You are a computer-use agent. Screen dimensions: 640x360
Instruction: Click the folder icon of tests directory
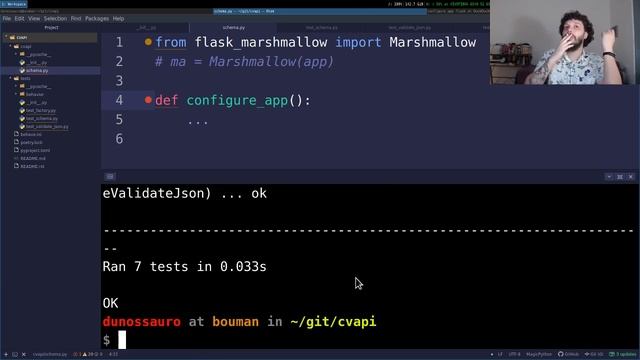(17, 78)
